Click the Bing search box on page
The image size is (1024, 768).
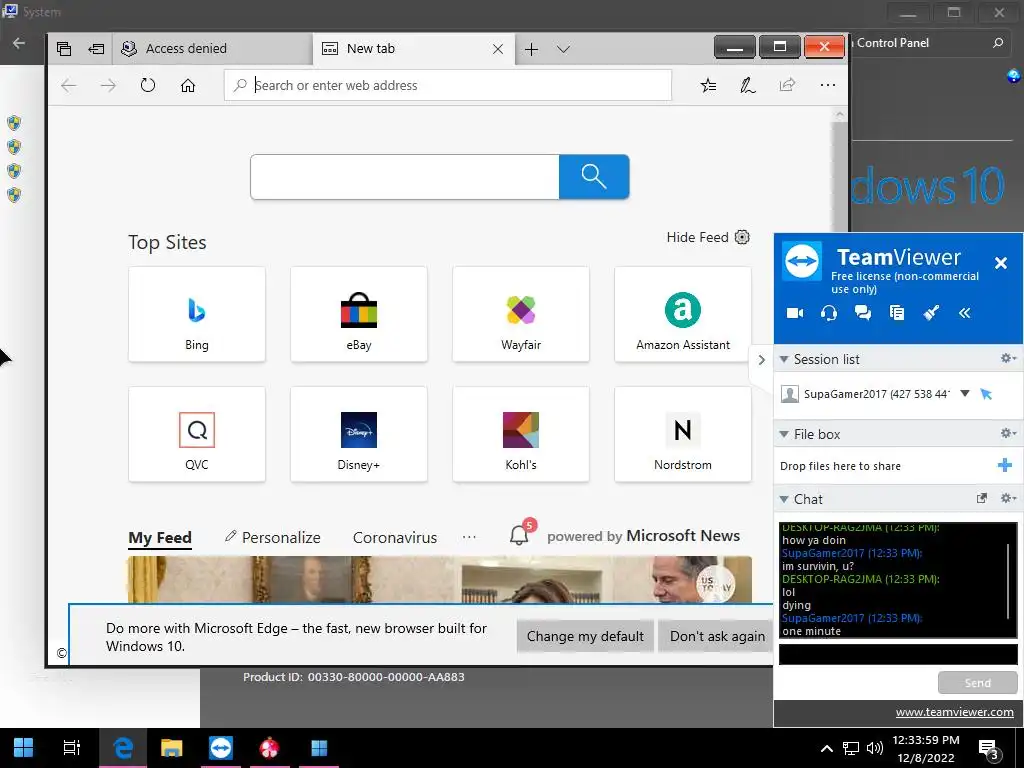coord(405,177)
